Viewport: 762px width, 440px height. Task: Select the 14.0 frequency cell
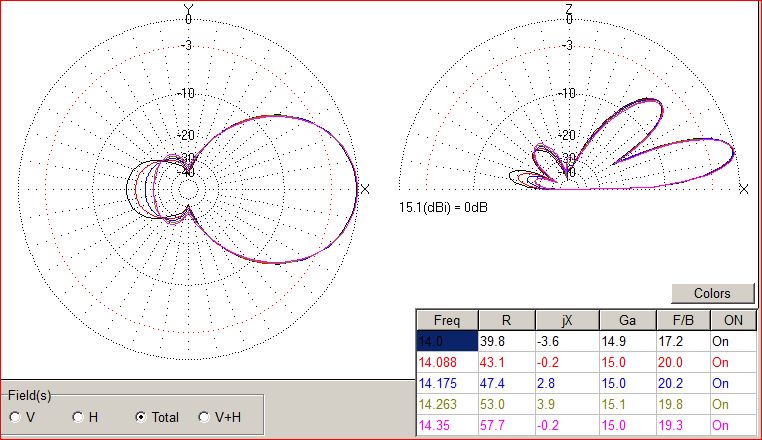tap(445, 340)
